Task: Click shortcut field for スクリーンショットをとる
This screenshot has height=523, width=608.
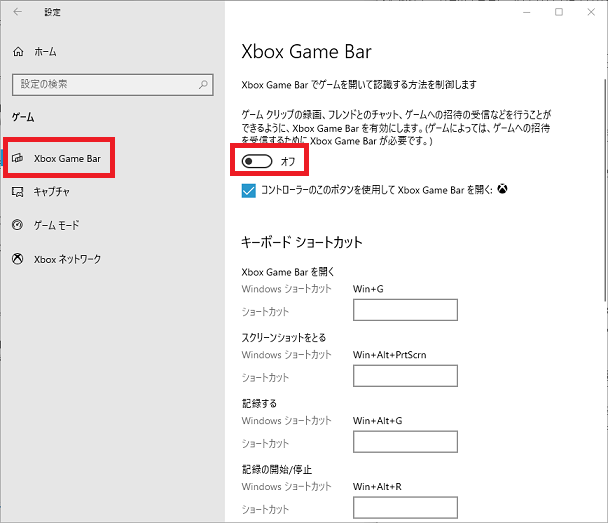Action: [405, 376]
